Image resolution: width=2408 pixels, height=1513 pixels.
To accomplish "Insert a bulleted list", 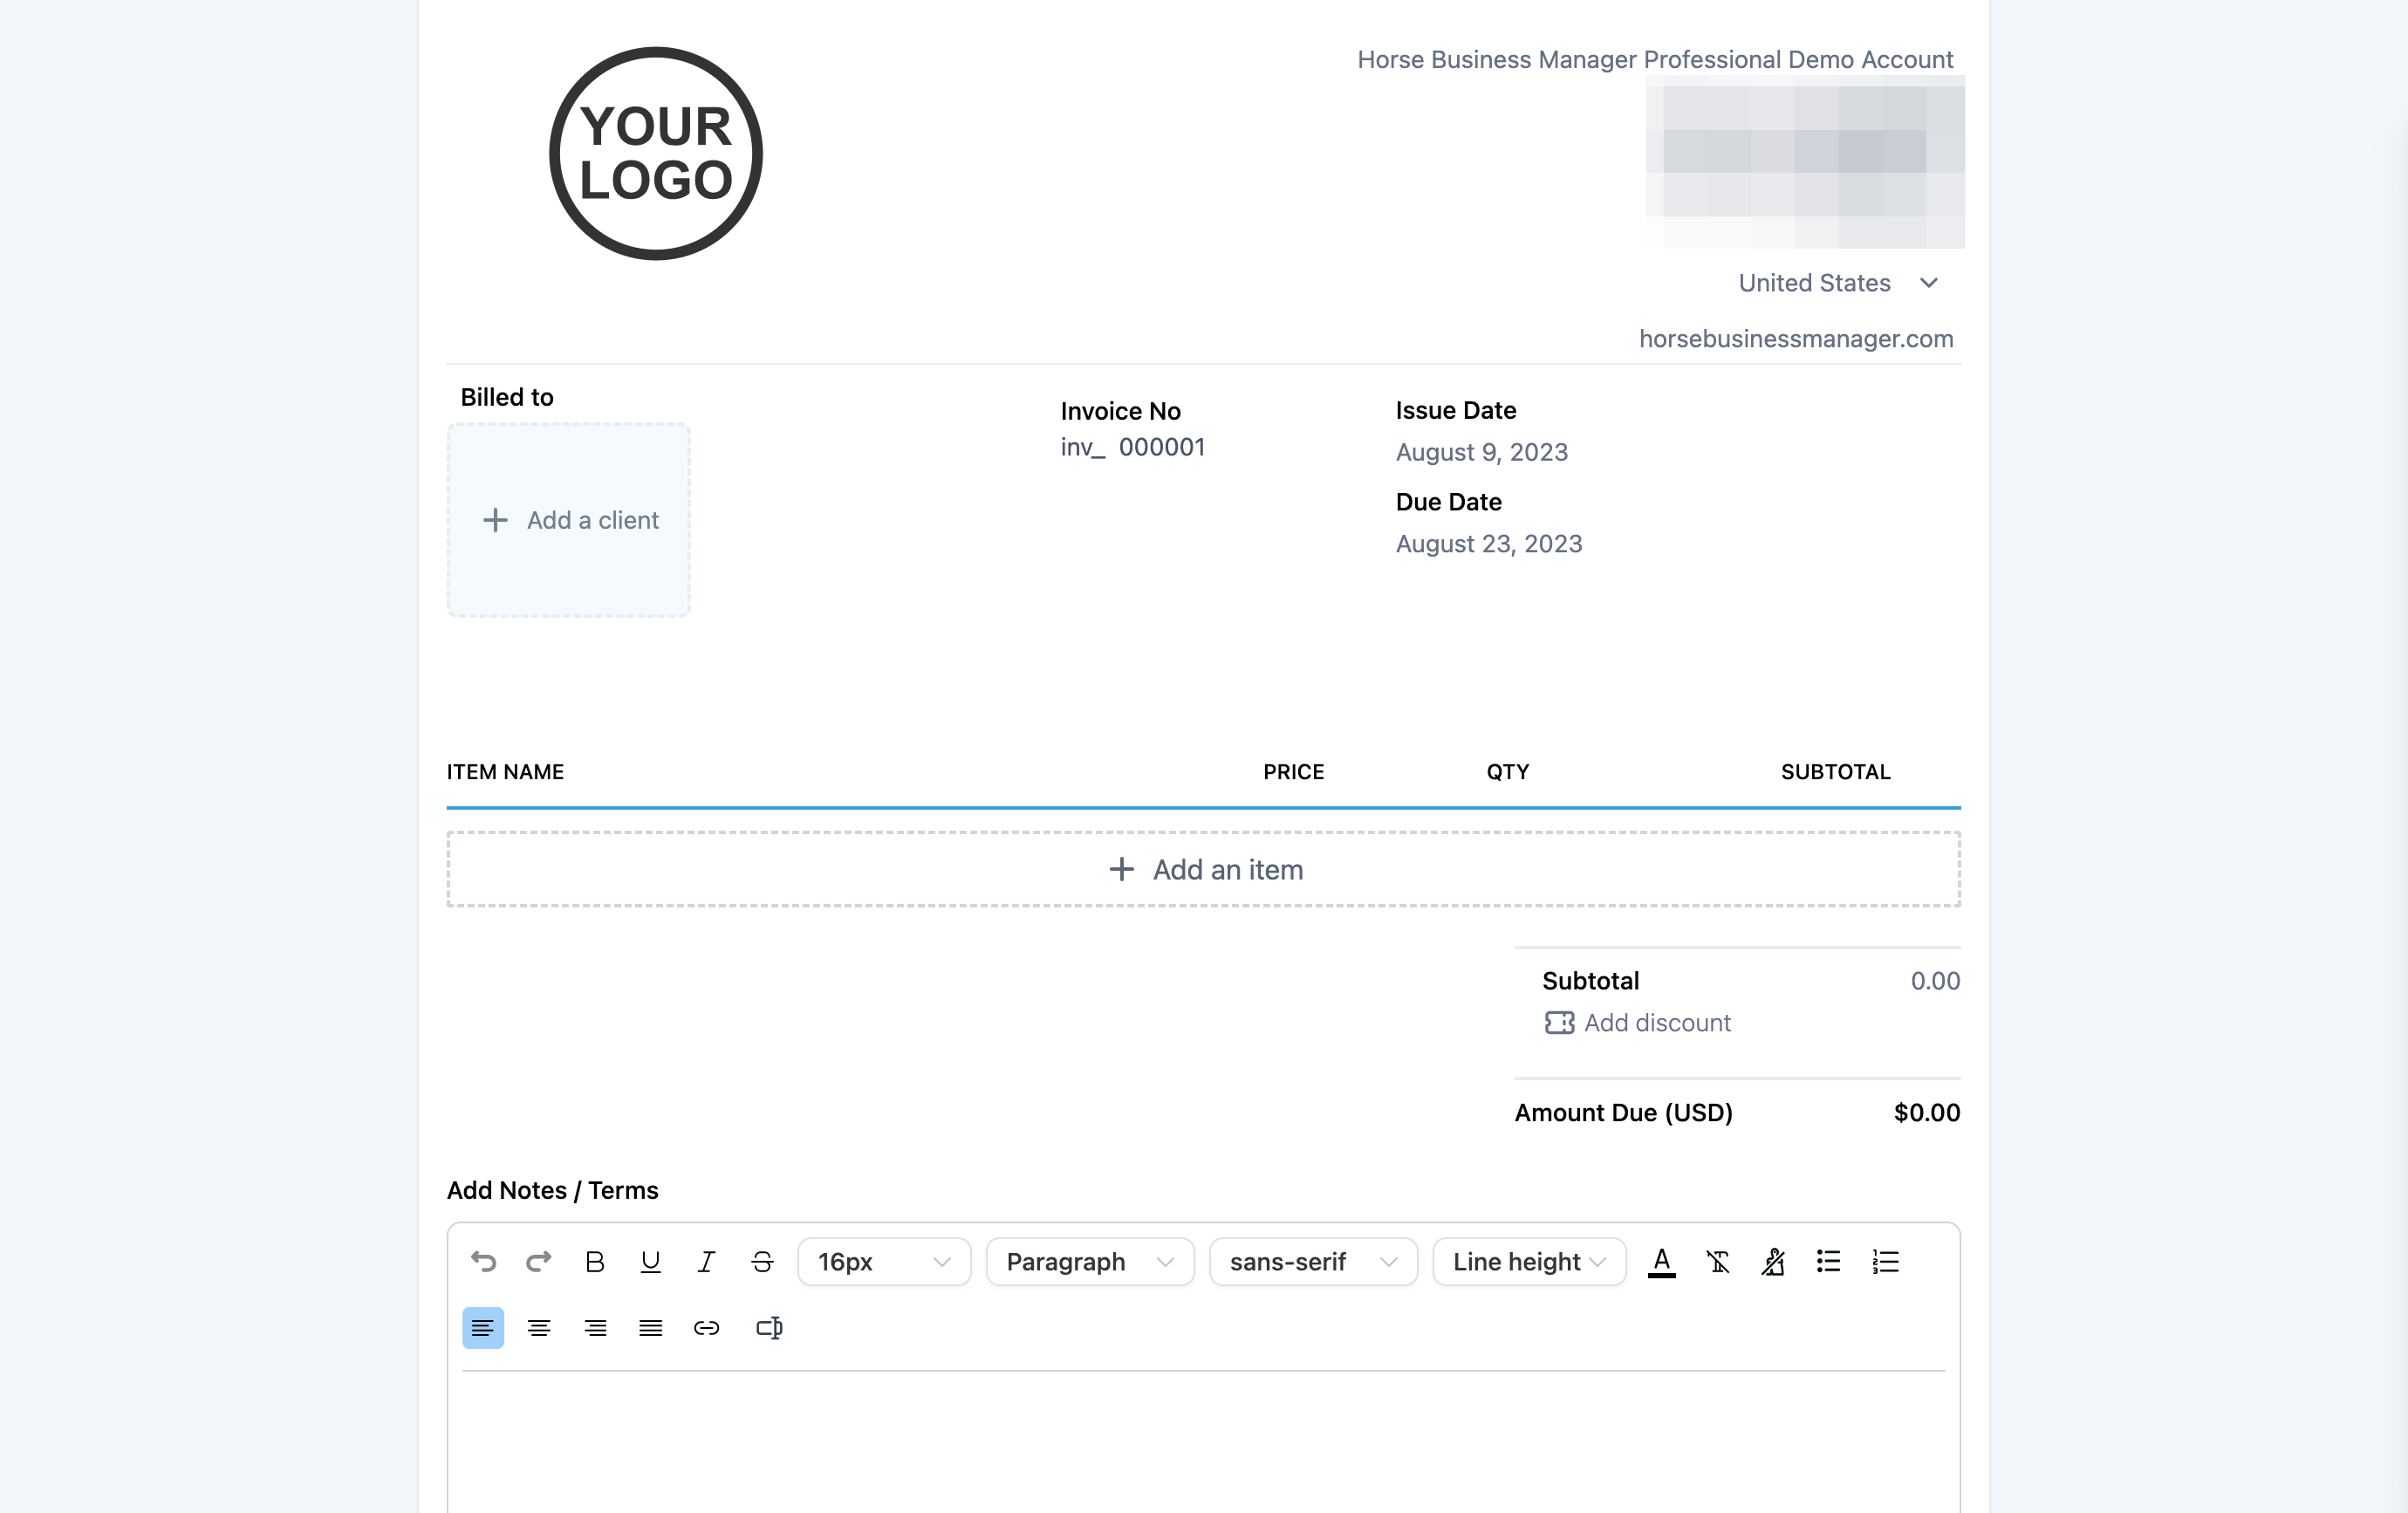I will (1829, 1262).
